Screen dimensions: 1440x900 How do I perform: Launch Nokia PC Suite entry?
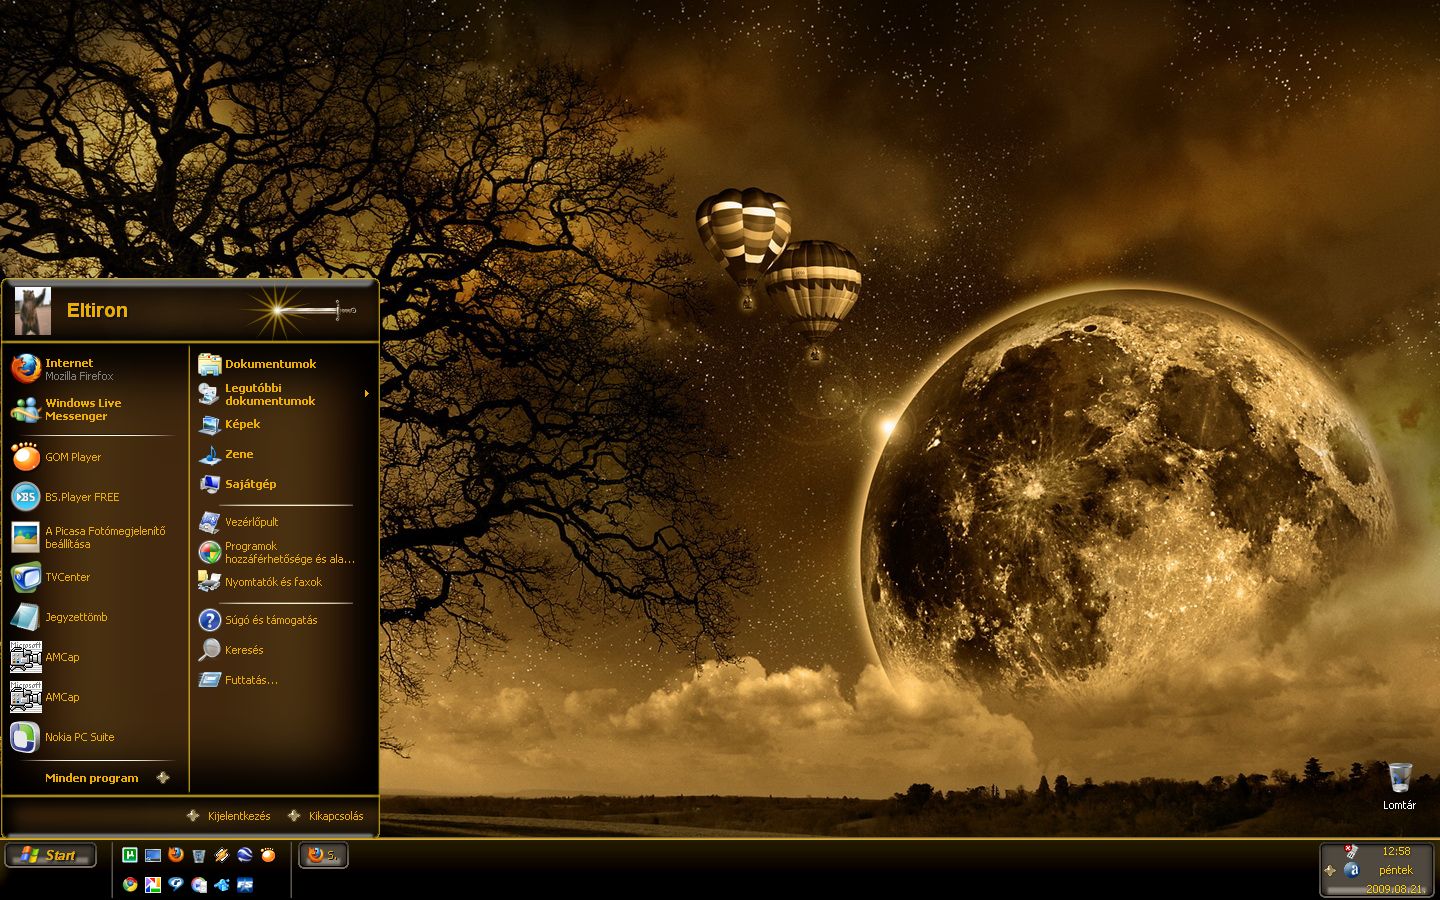94,737
